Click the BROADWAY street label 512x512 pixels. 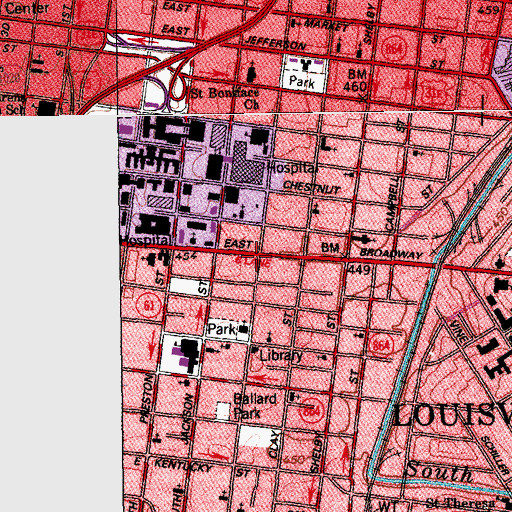click(391, 254)
